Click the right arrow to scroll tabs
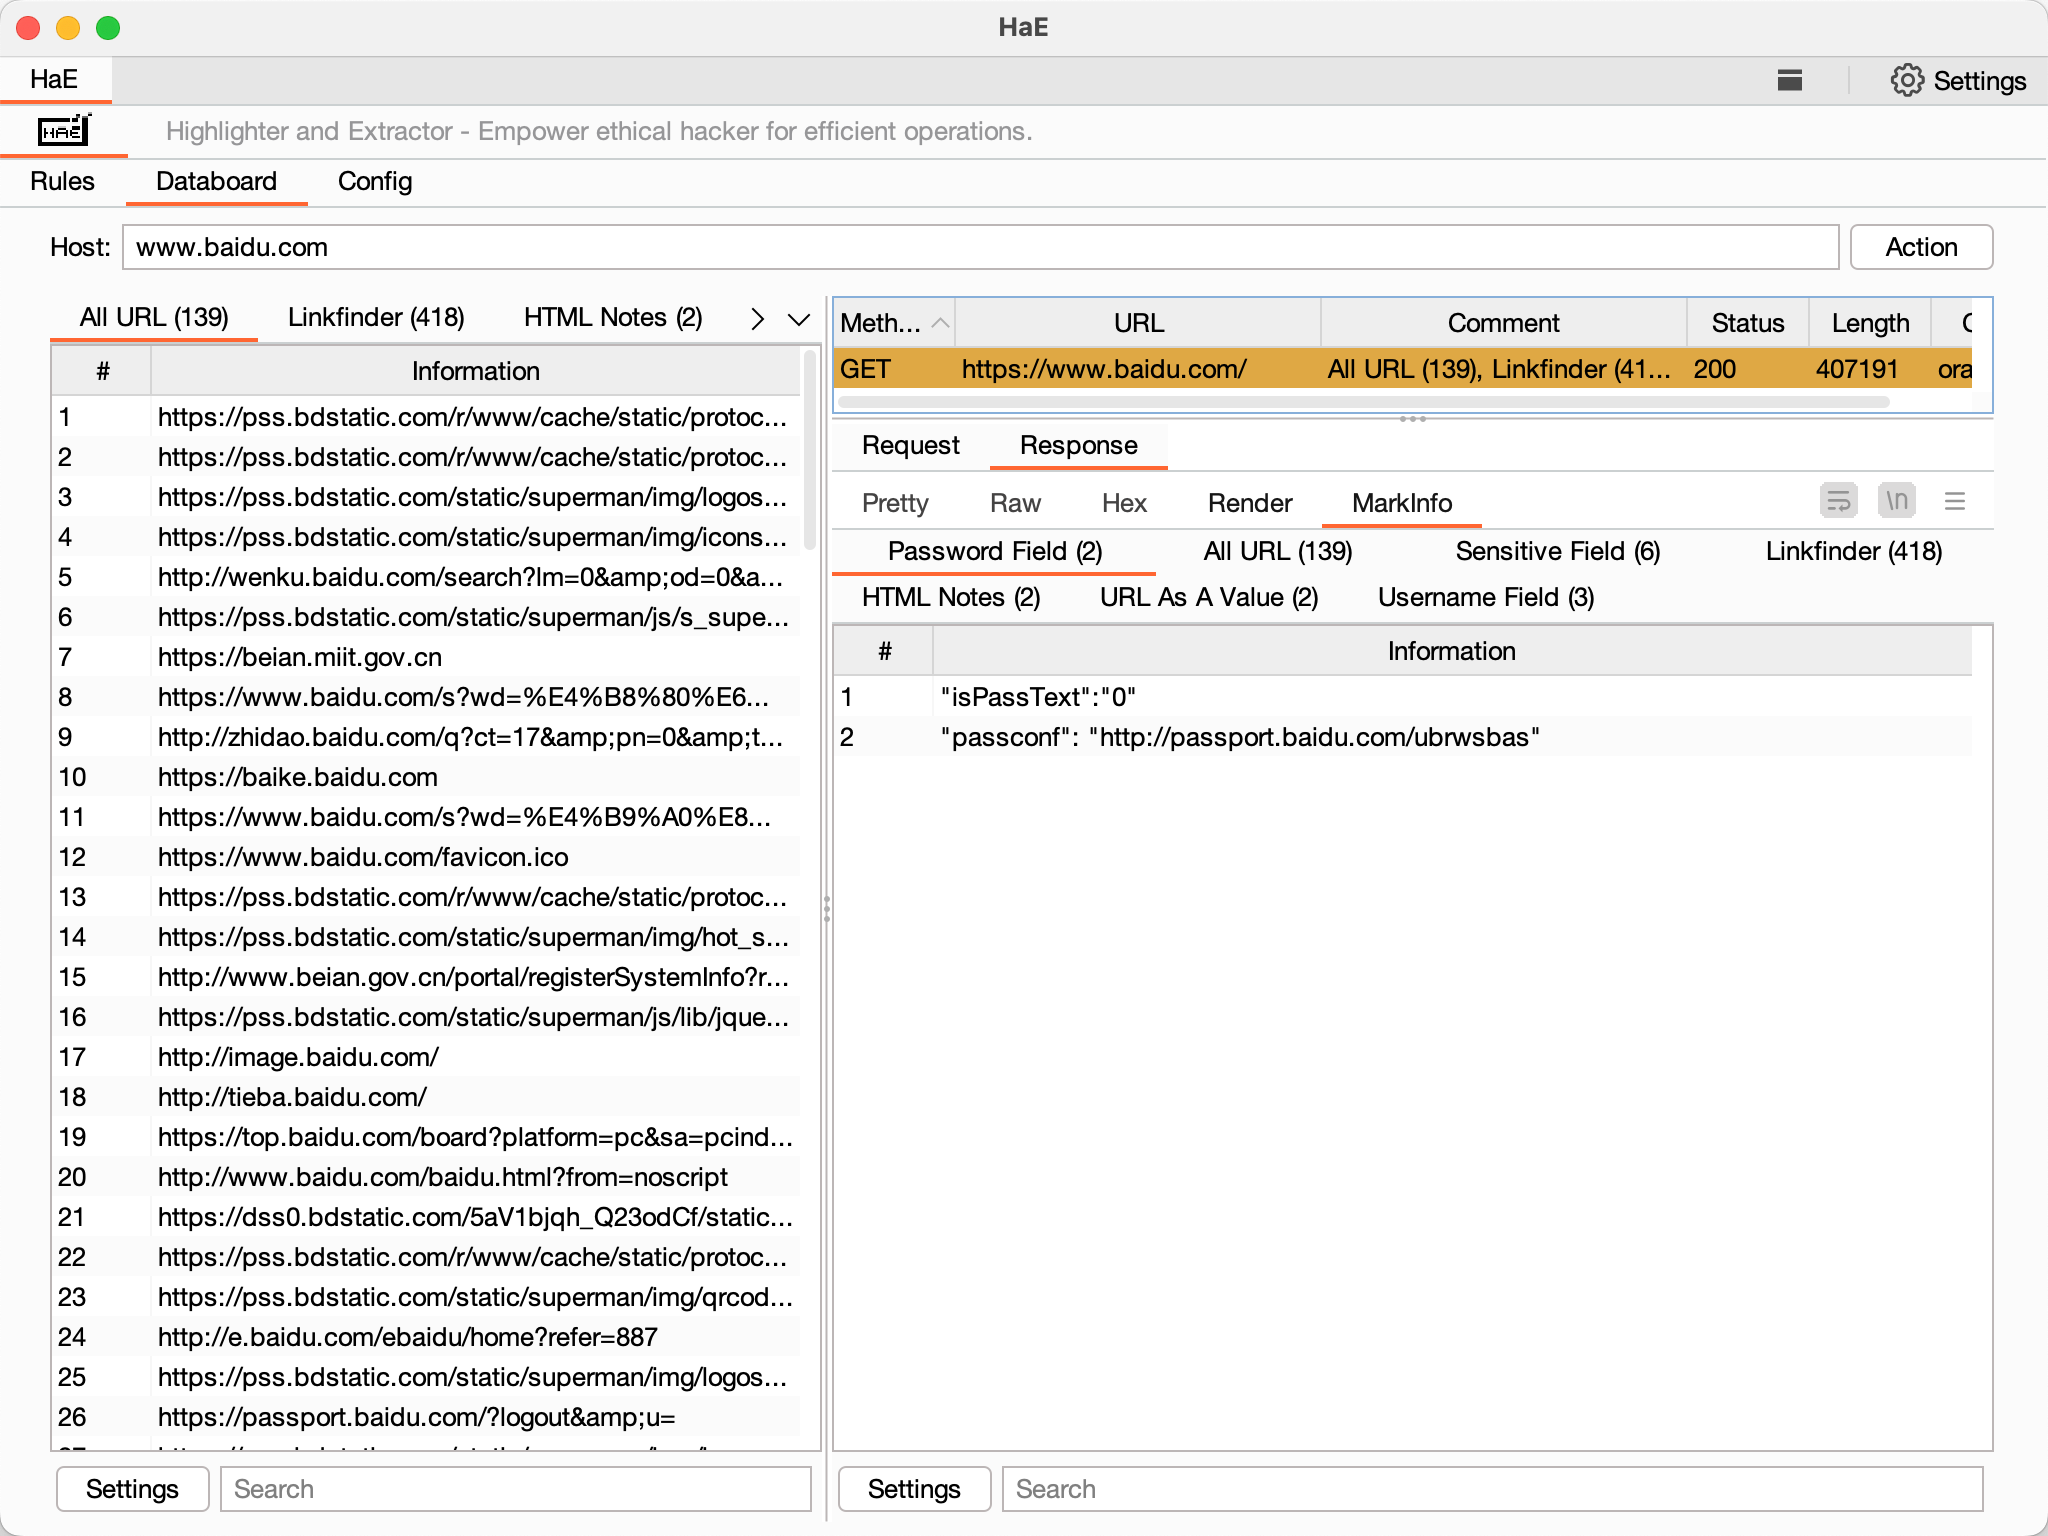This screenshot has height=1536, width=2048. (757, 319)
